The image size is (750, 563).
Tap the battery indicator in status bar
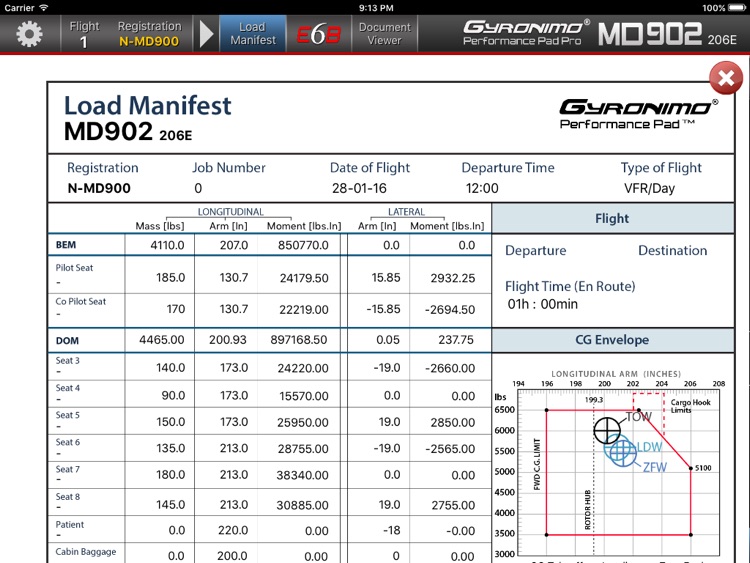point(736,8)
